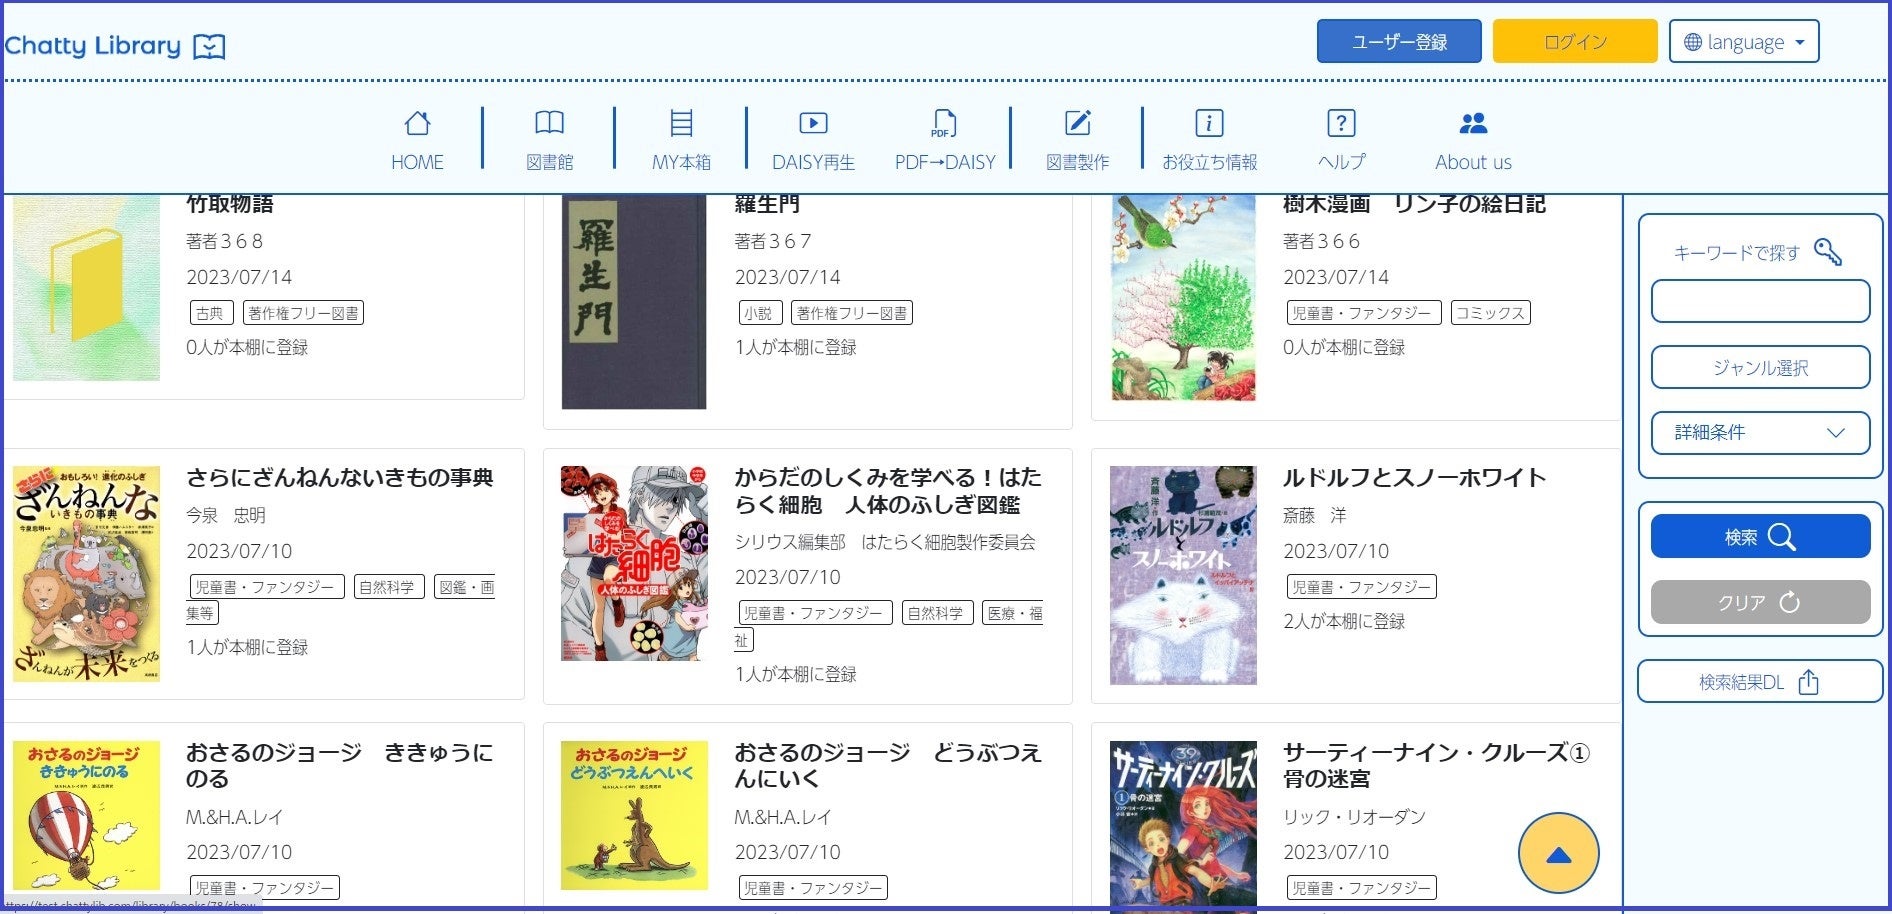Image resolution: width=1892 pixels, height=914 pixels.
Task: Select the MY本箱 menu label
Action: pos(681,162)
